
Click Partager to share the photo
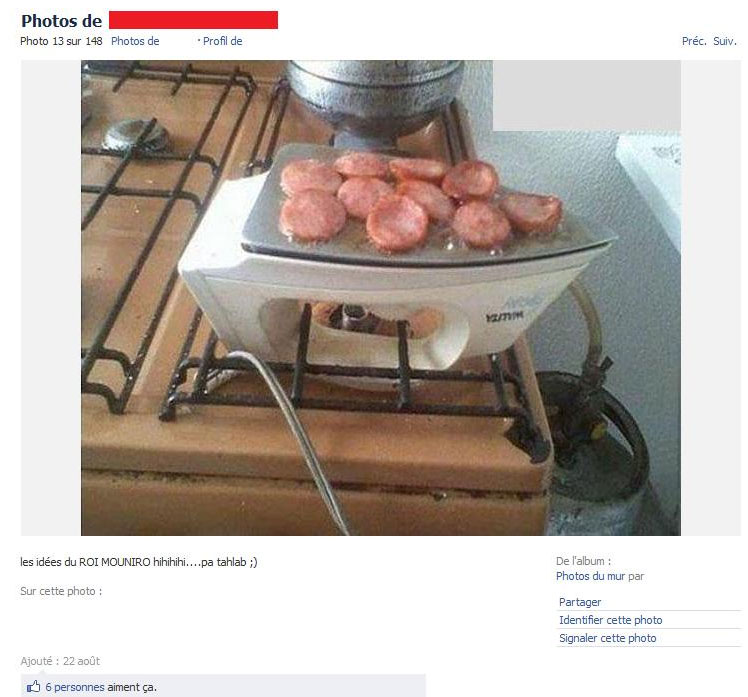pos(580,602)
